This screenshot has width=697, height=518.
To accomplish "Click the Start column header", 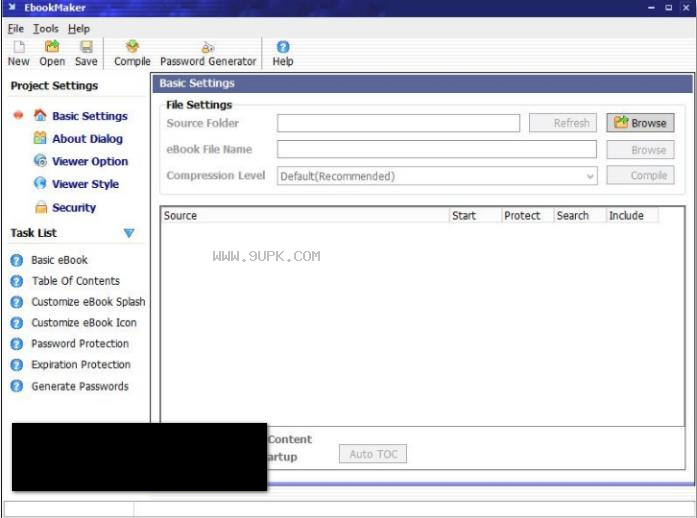I will [475, 216].
